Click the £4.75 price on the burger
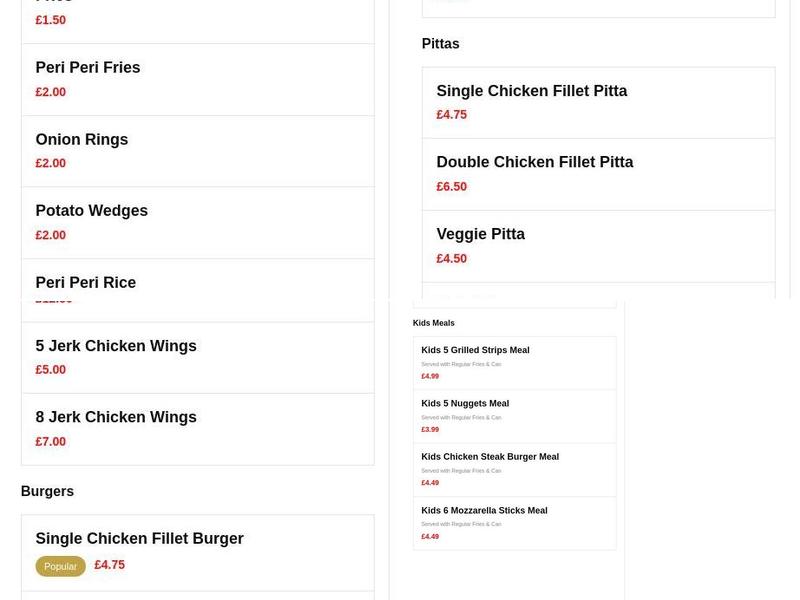Viewport: 800px width, 600px height. pos(109,565)
